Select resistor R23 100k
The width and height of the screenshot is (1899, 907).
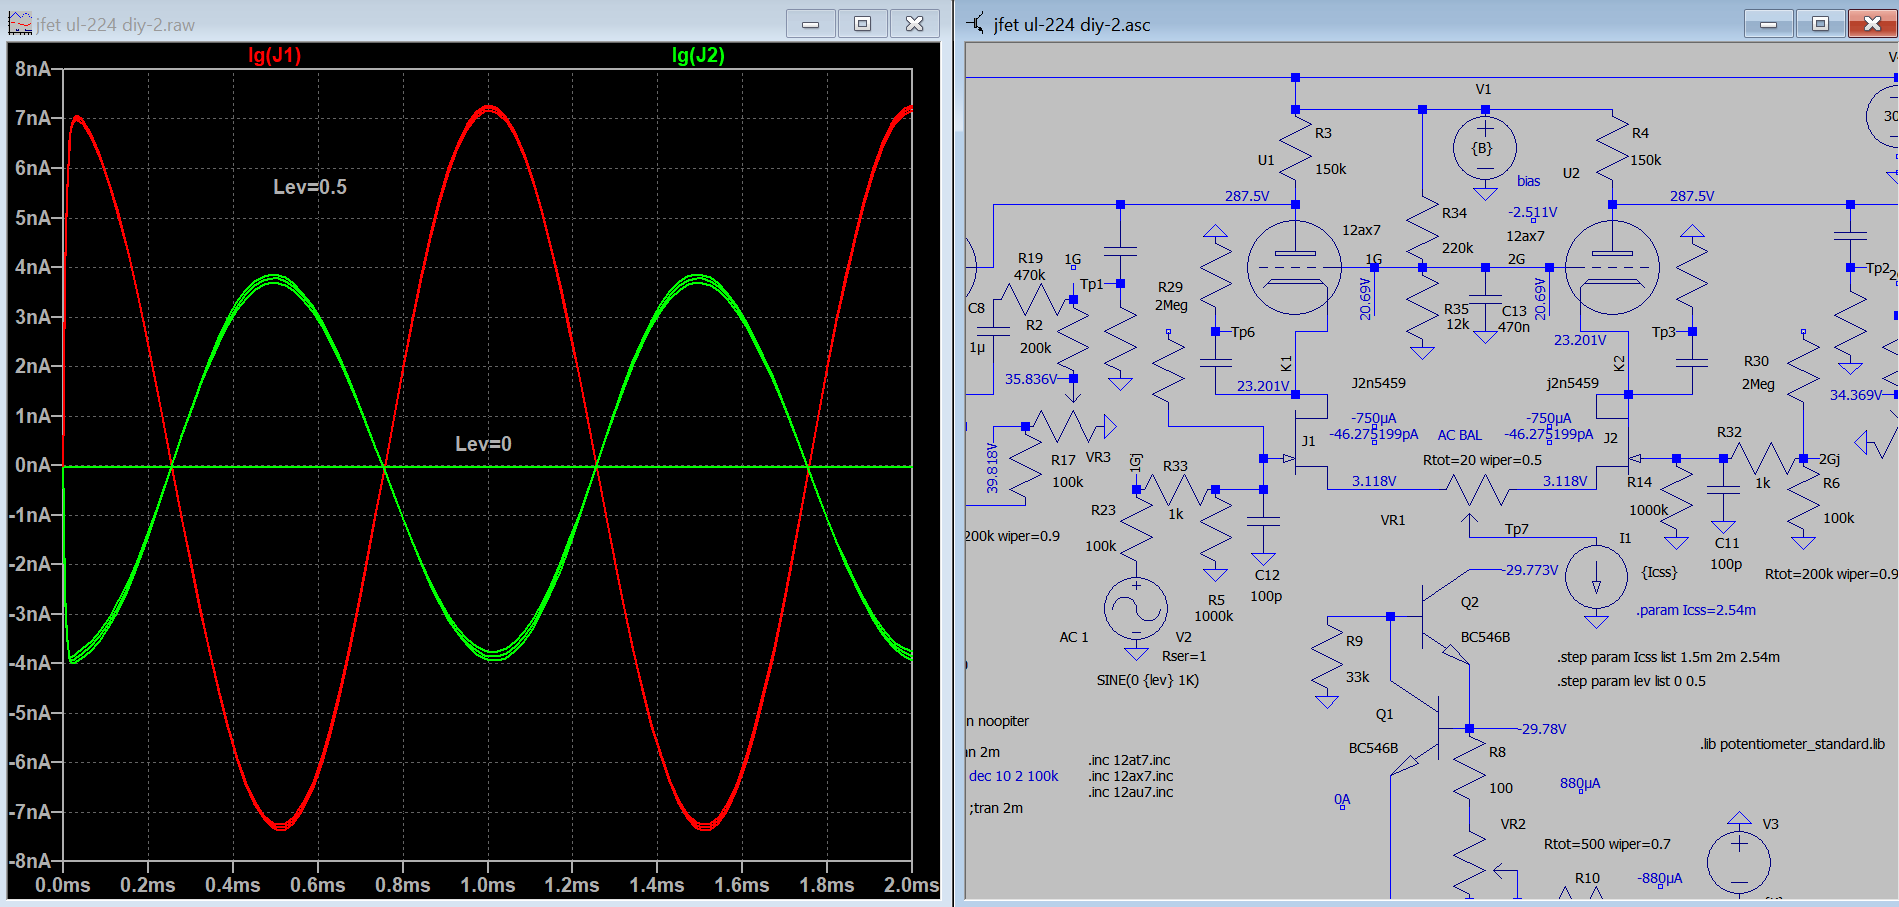1136,530
